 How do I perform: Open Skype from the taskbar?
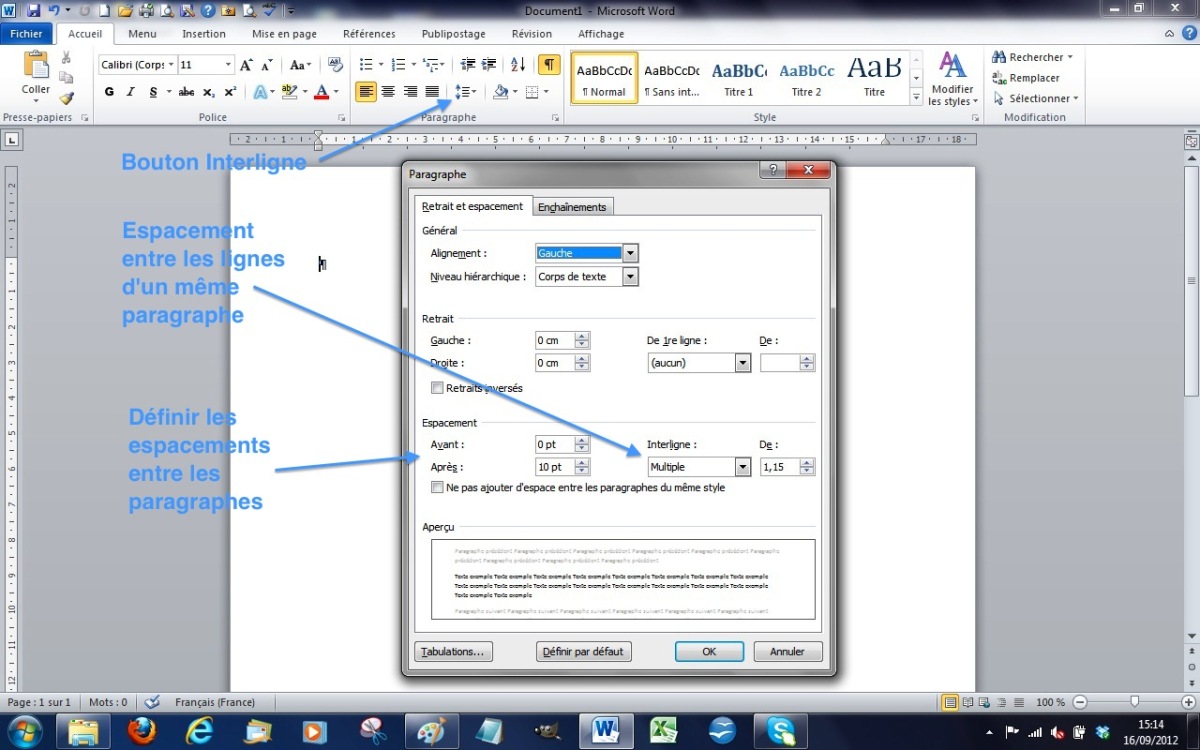click(781, 731)
